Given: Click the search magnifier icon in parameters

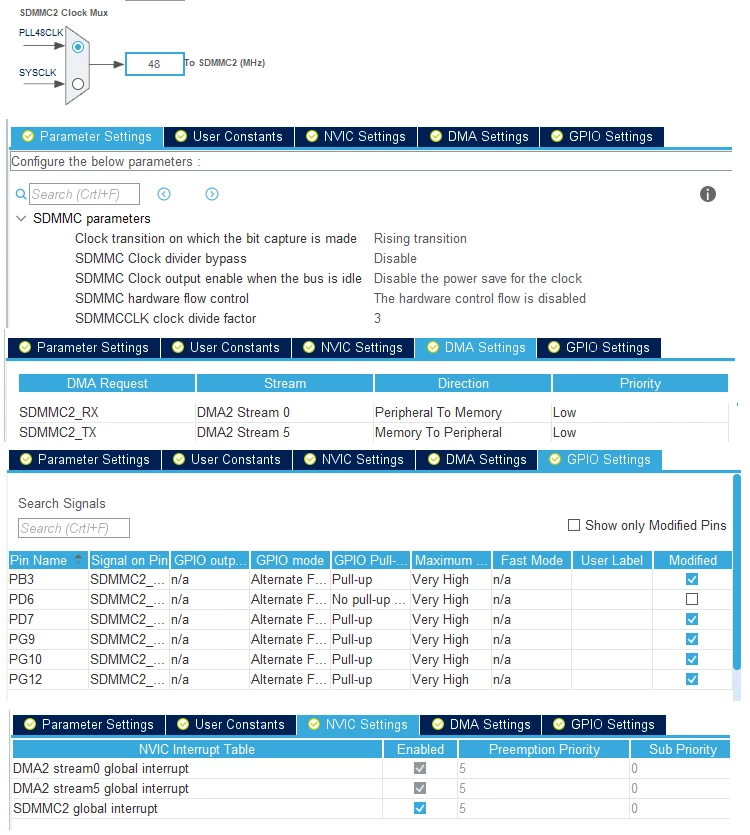Looking at the screenshot, I should click(21, 194).
